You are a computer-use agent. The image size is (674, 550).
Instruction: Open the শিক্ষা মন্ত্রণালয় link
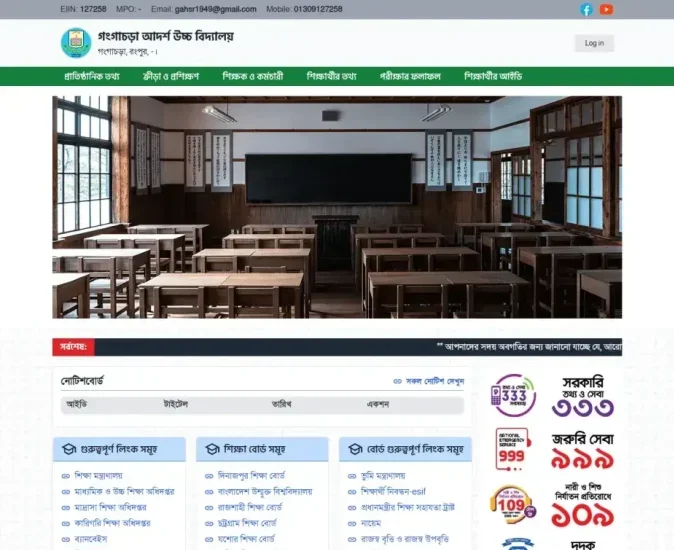[98, 476]
